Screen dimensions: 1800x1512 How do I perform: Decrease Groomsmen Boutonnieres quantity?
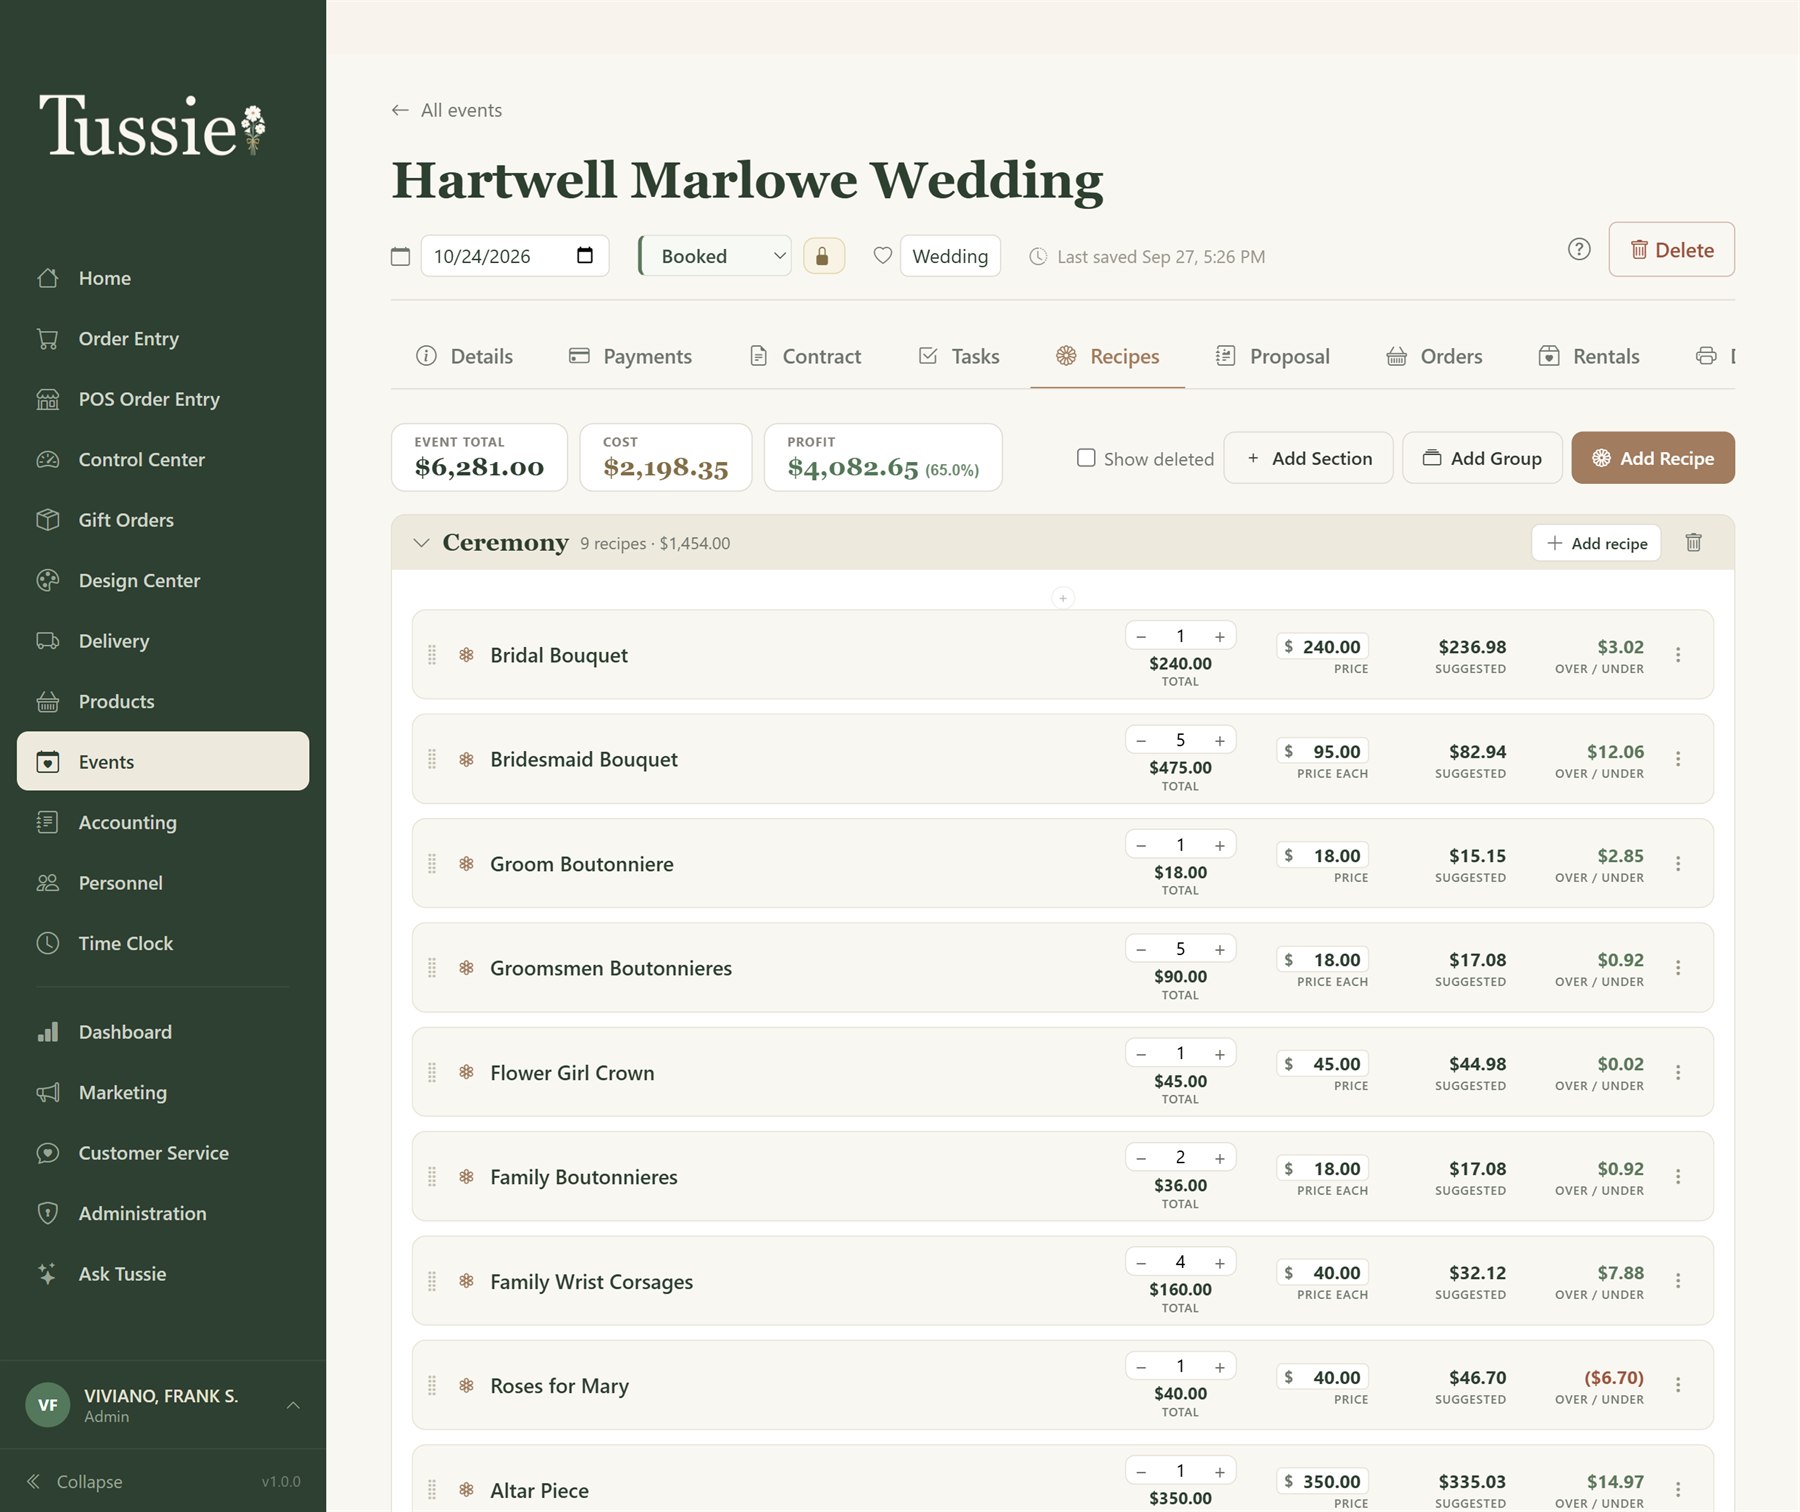pos(1141,949)
